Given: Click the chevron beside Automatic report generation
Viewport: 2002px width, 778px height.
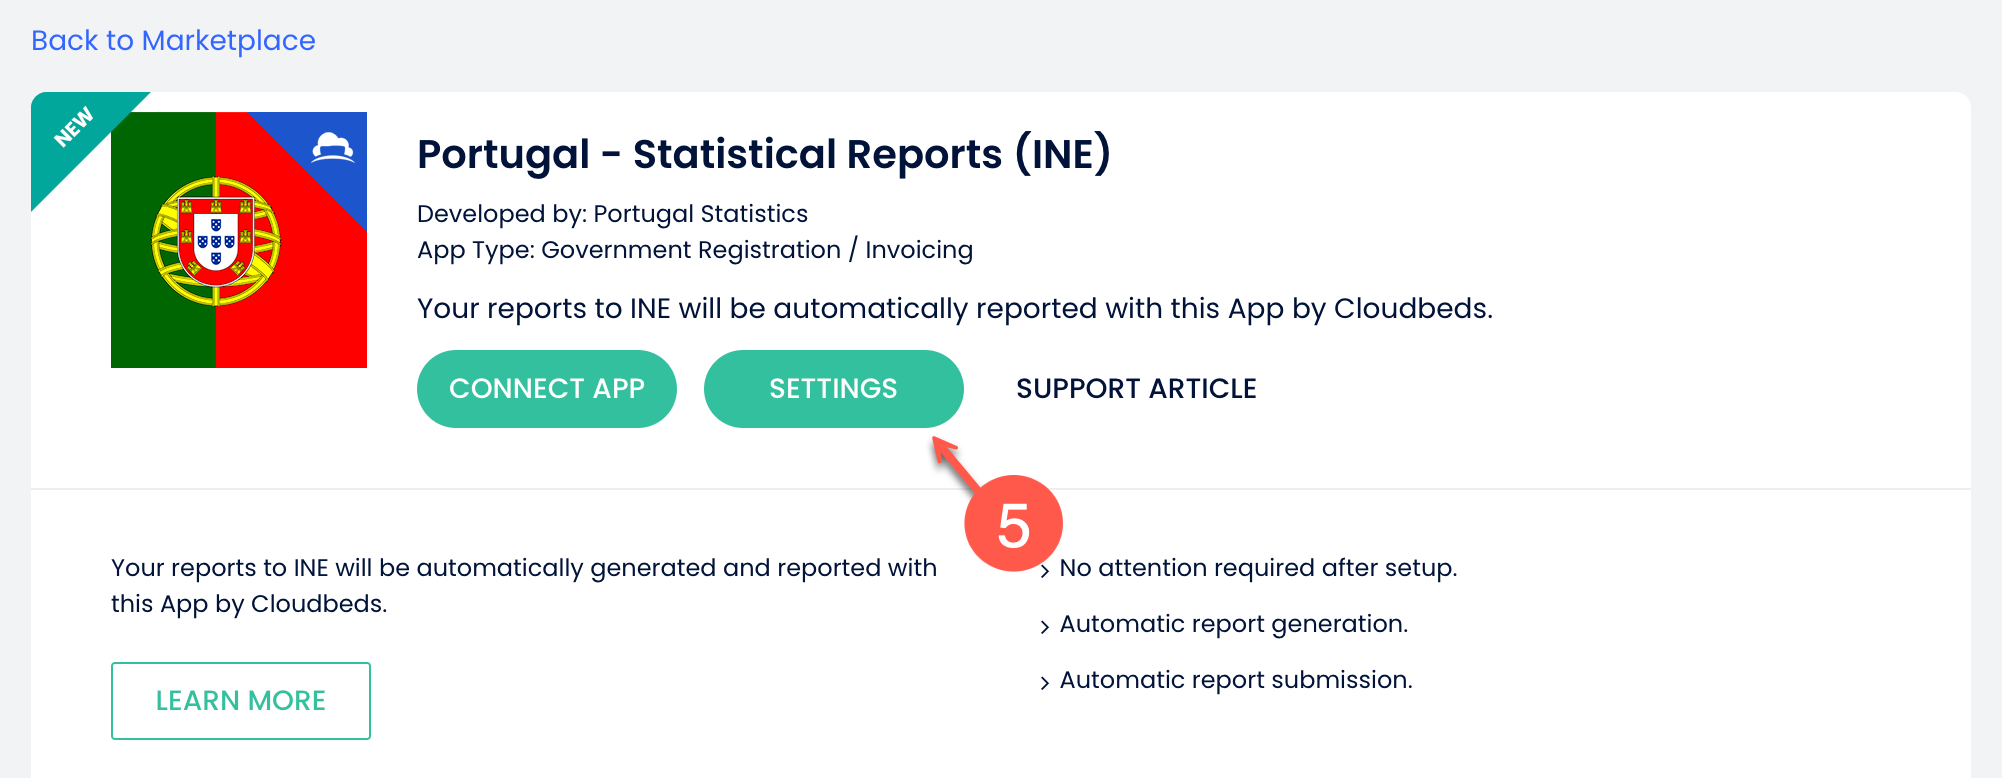Looking at the screenshot, I should click(x=1044, y=627).
